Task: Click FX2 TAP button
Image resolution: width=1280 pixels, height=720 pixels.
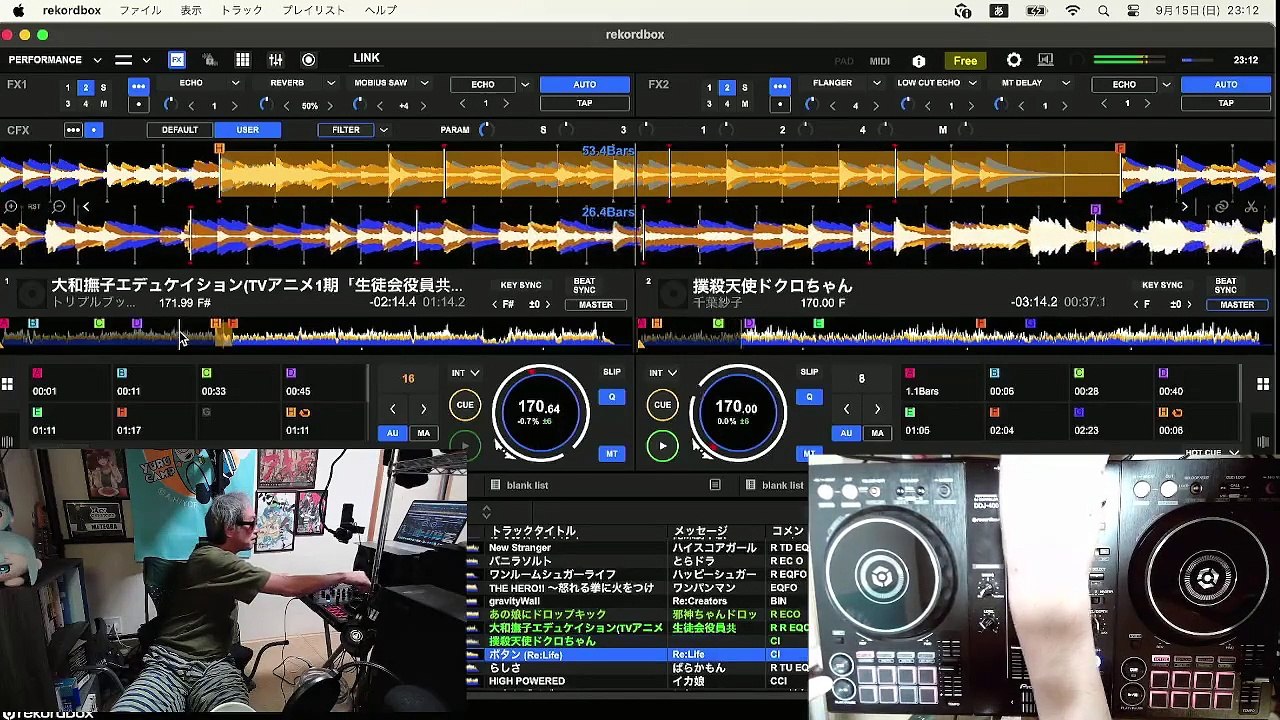Action: 1226,104
